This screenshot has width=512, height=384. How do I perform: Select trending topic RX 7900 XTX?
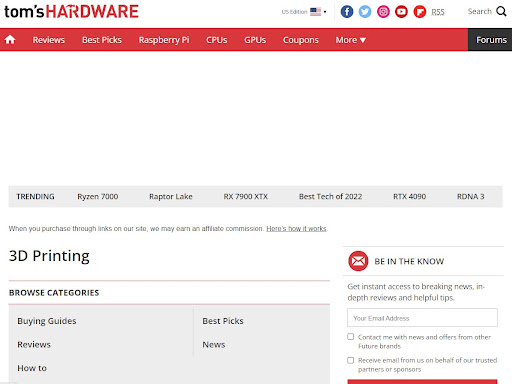point(246,196)
